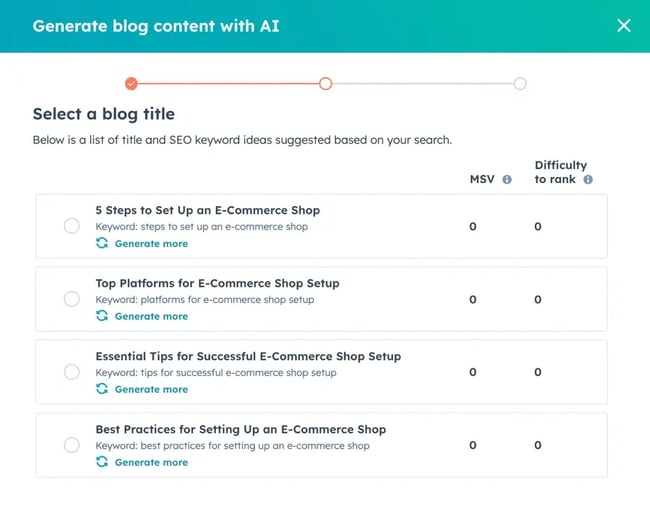Click the current second step circle
This screenshot has height=514, width=650.
tap(325, 84)
